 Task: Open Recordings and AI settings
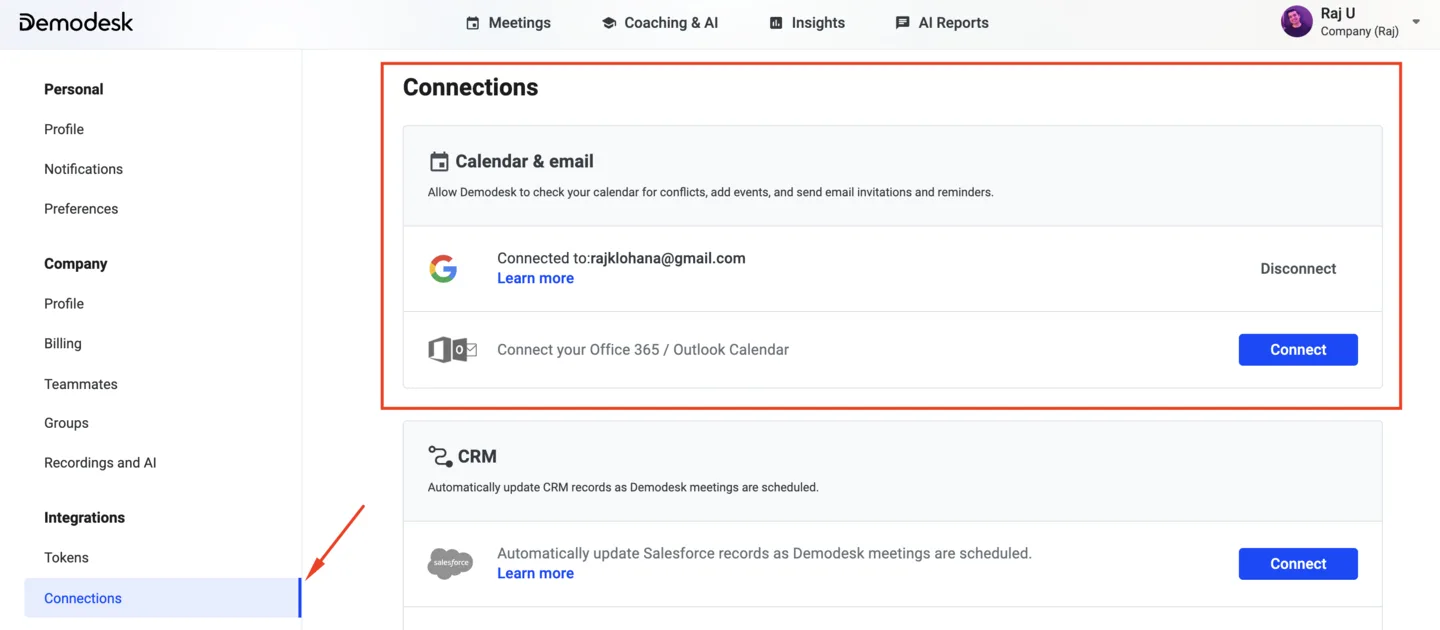tap(100, 463)
